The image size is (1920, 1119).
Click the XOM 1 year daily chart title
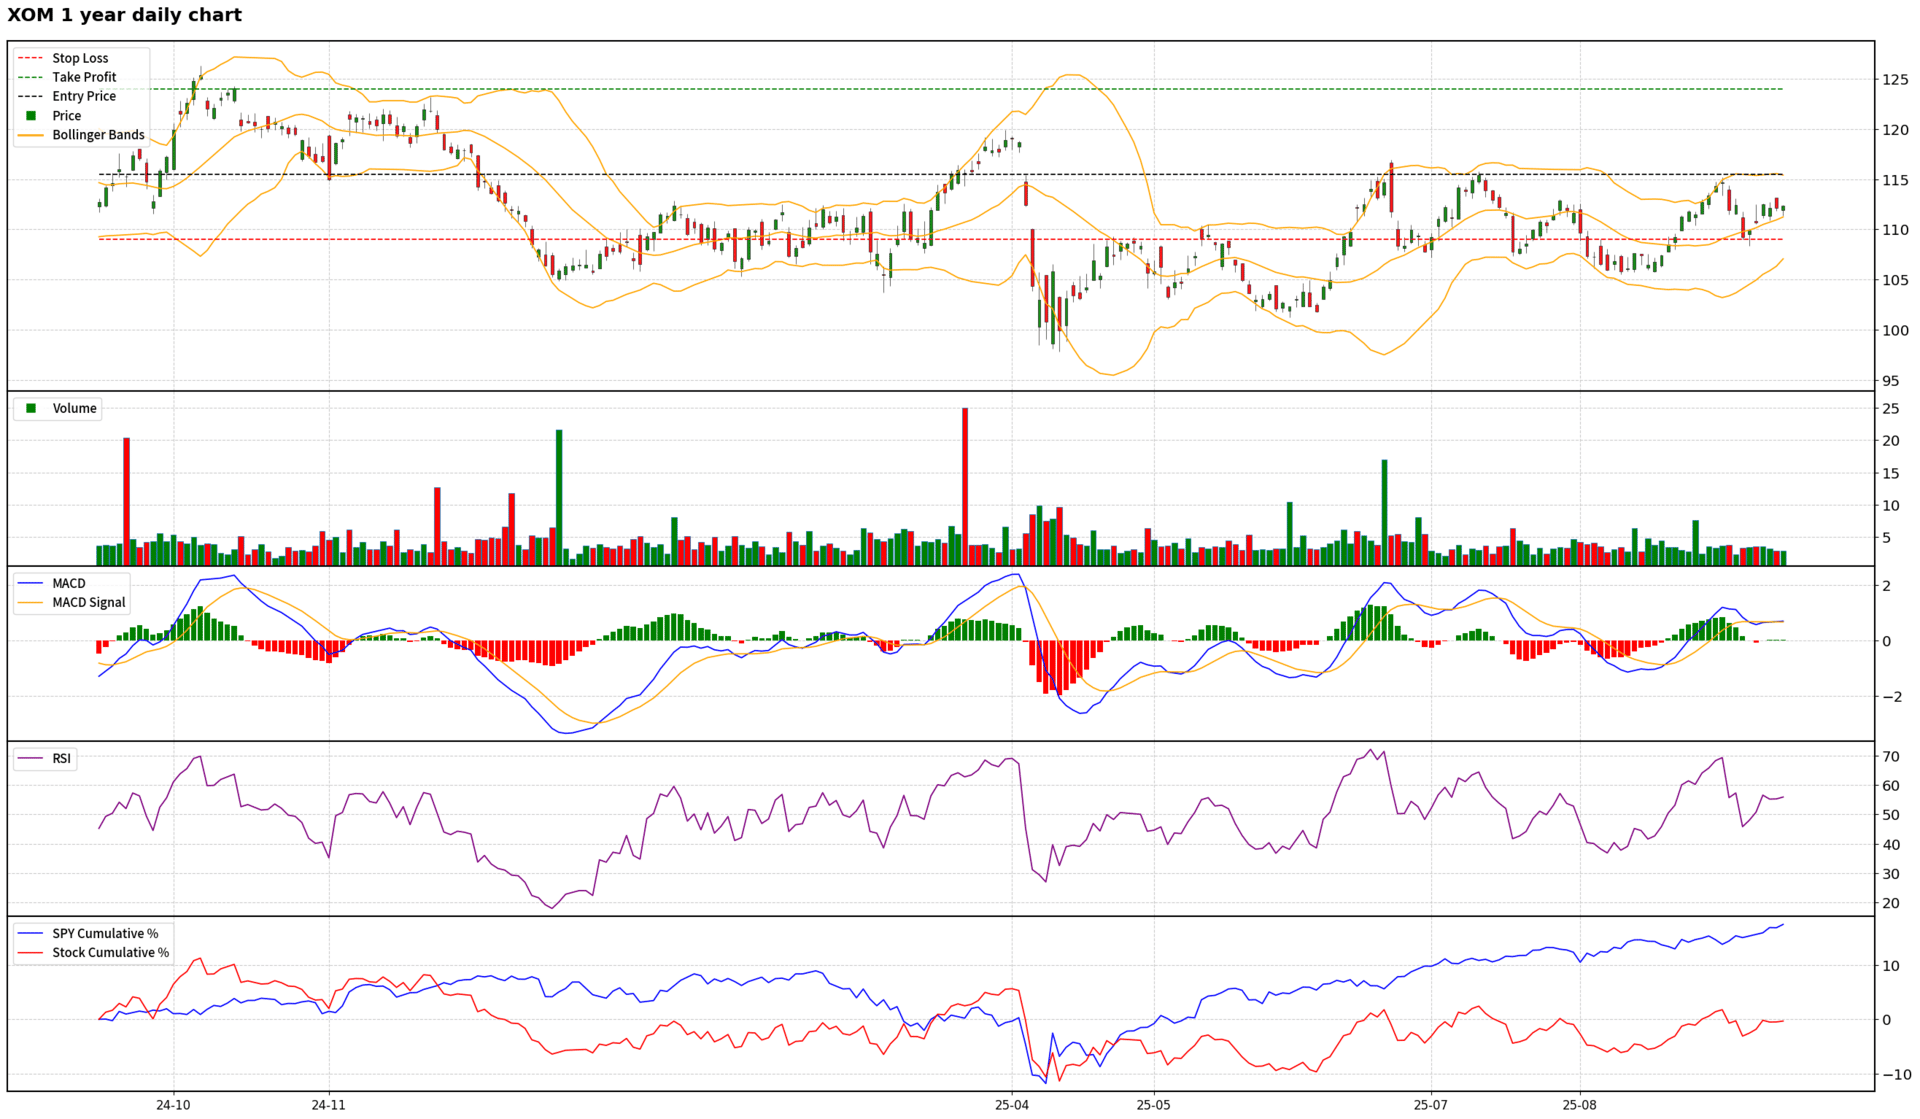coord(125,15)
